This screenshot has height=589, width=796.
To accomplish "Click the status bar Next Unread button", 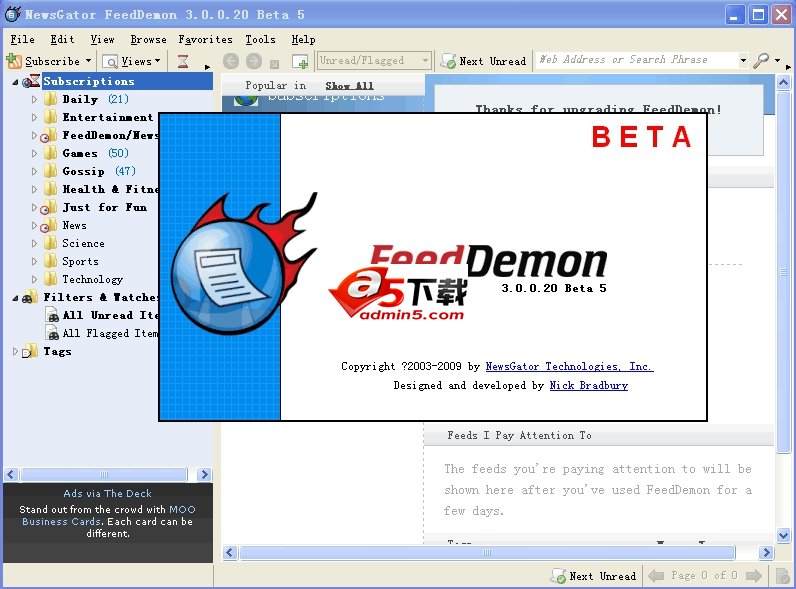I will (594, 576).
